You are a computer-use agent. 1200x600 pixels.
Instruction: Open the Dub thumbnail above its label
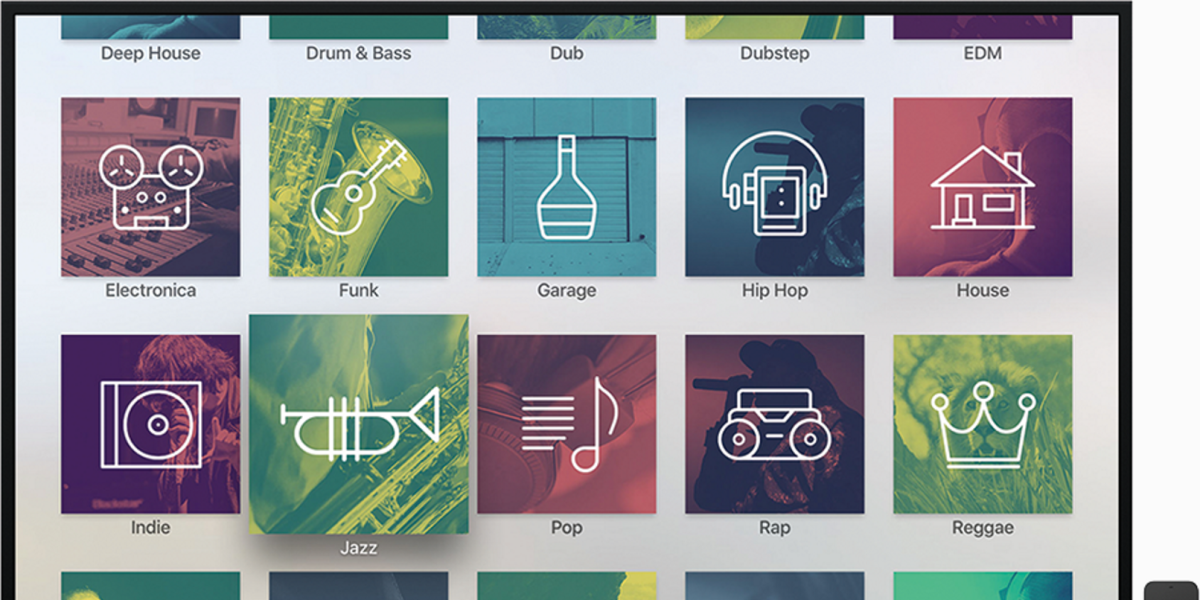pos(567,27)
